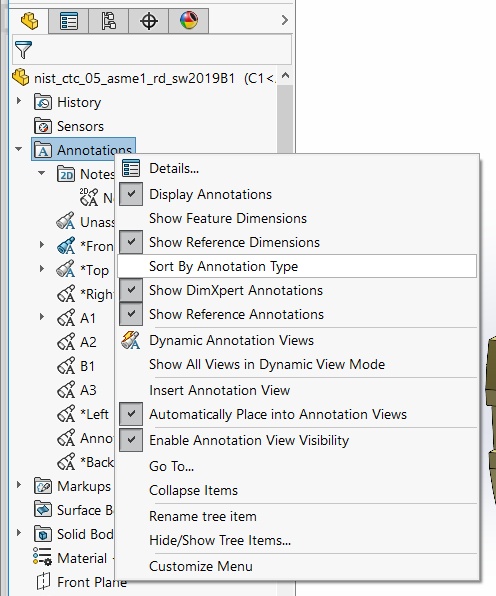
Task: Toggle Show Reference Dimensions checkbox
Action: 131,242
